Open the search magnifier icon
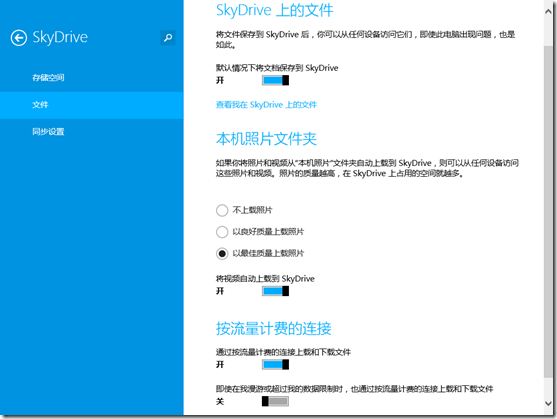The image size is (557, 419). [168, 38]
